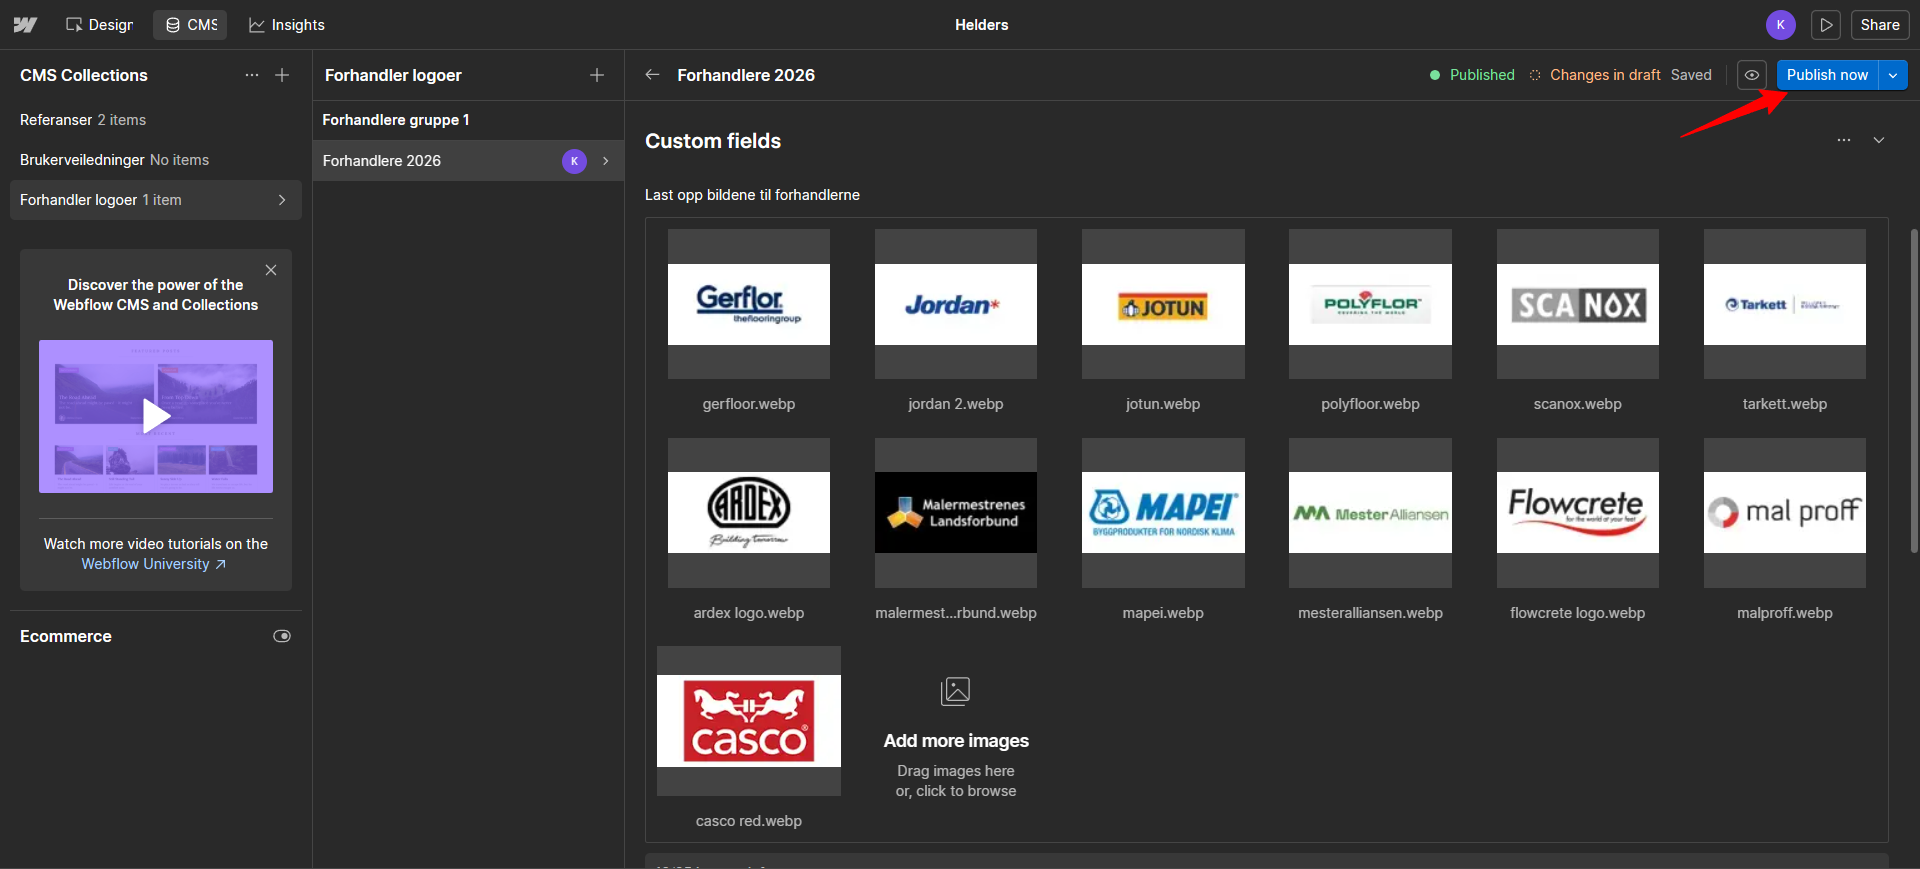
Task: Click the jordan 2.webp file name
Action: [x=956, y=404]
